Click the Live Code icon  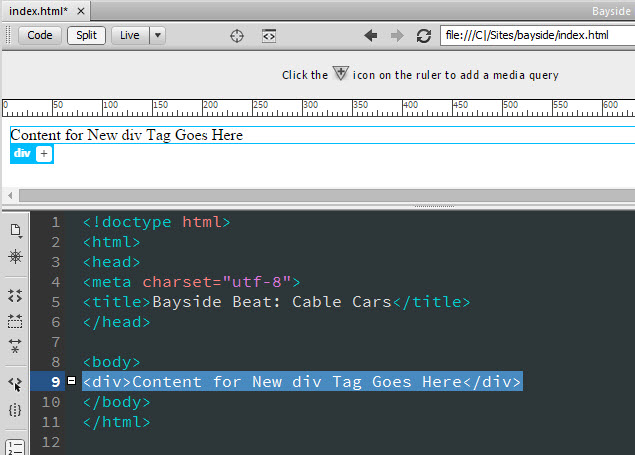(269, 36)
